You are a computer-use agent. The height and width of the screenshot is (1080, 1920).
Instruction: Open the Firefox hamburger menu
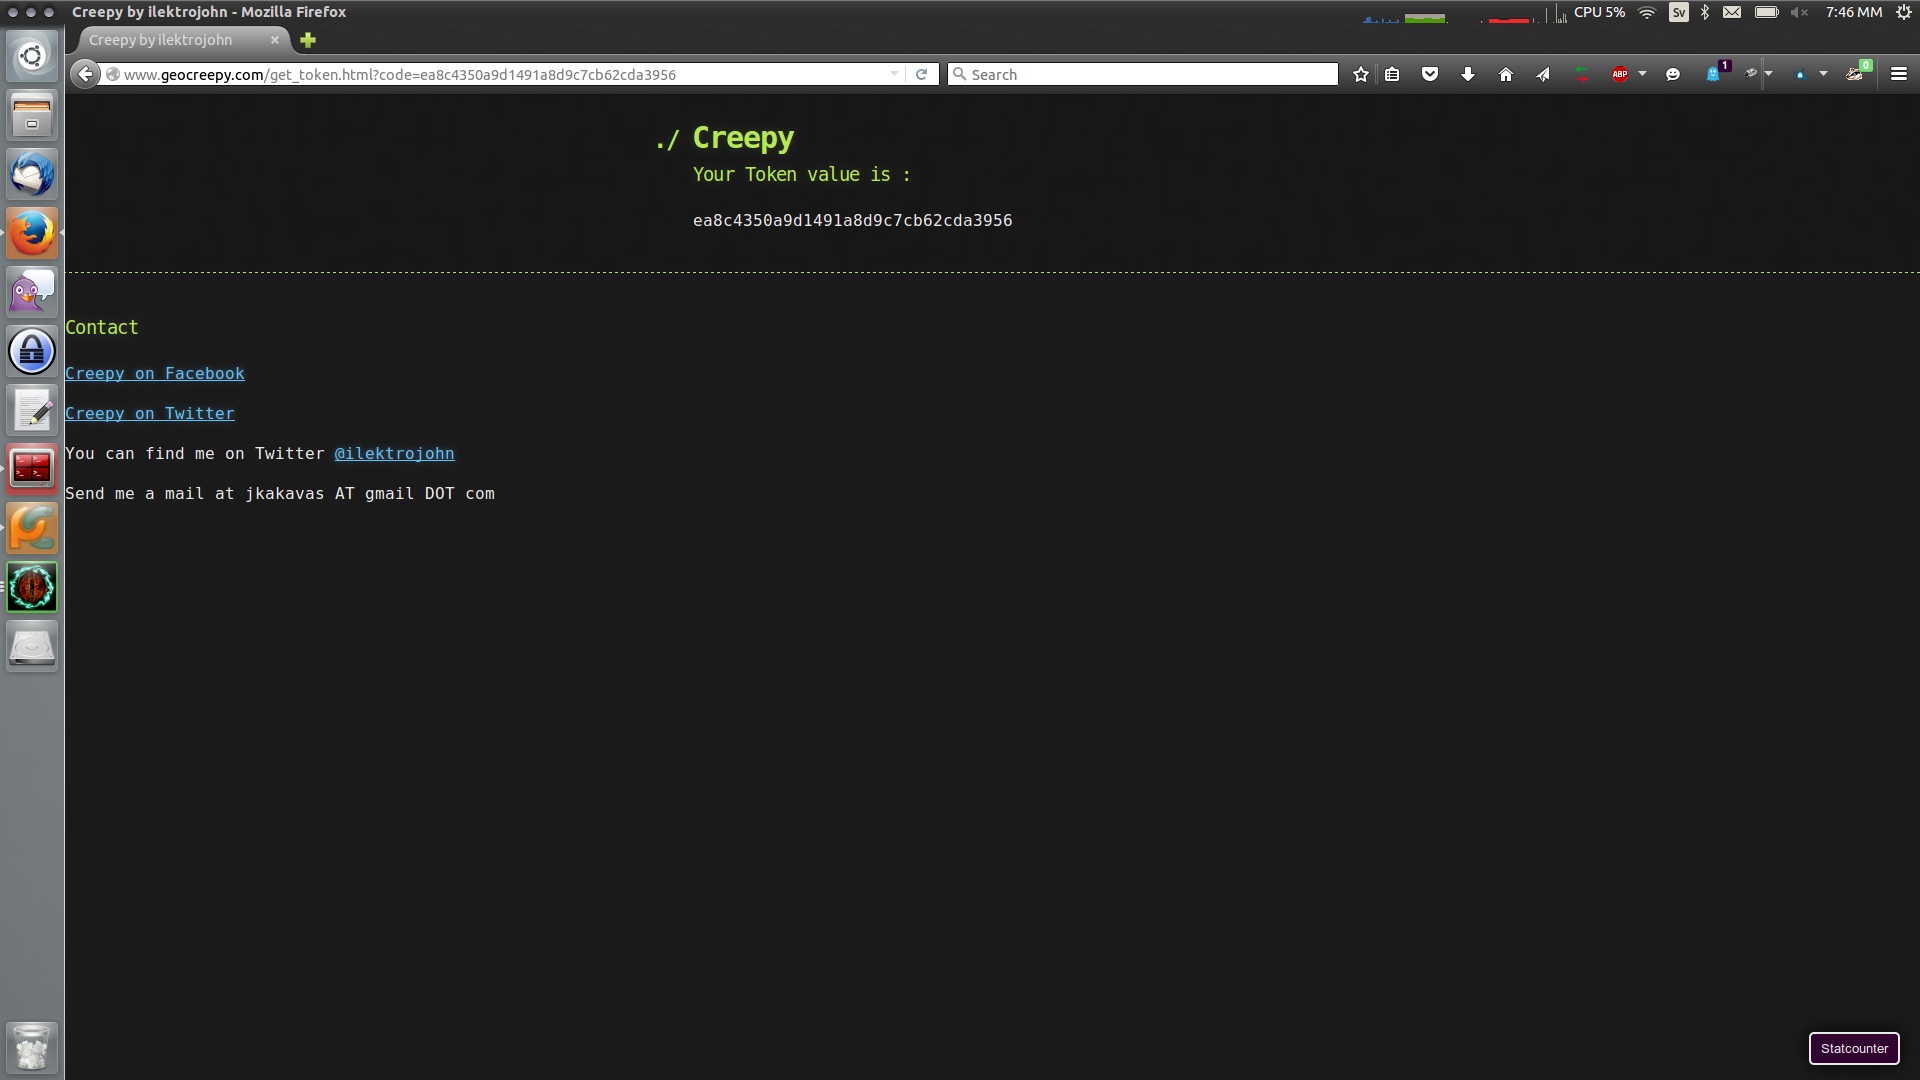[x=1899, y=74]
